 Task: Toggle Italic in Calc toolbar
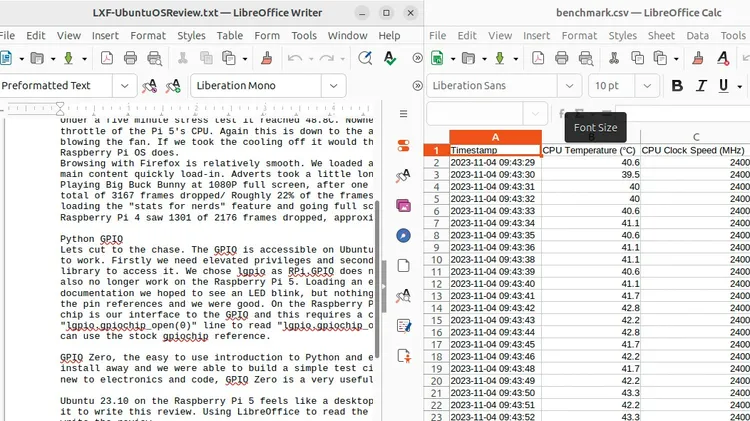pyautogui.click(x=701, y=86)
